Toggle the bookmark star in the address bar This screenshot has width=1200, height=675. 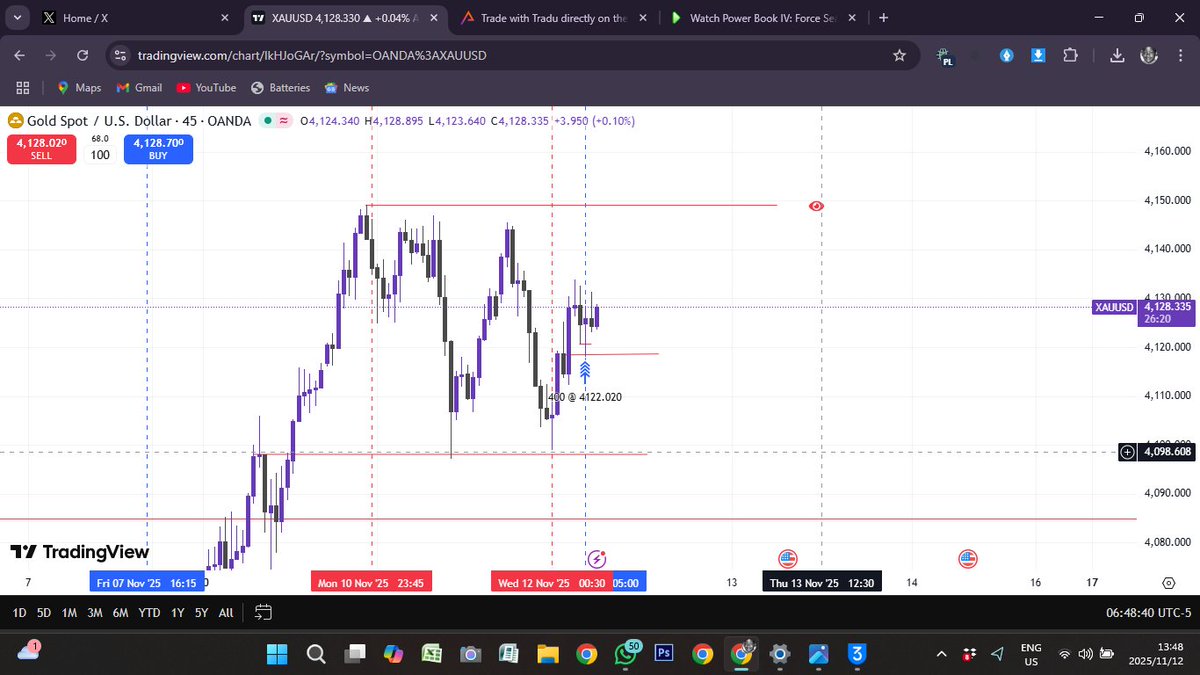pyautogui.click(x=899, y=56)
